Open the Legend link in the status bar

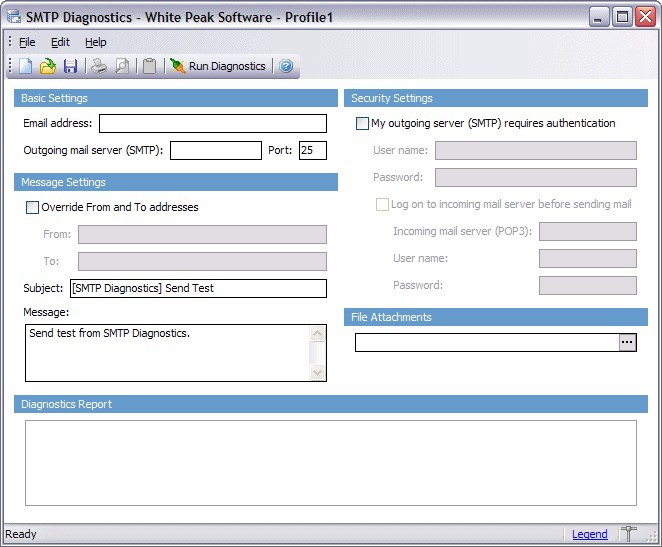(589, 534)
